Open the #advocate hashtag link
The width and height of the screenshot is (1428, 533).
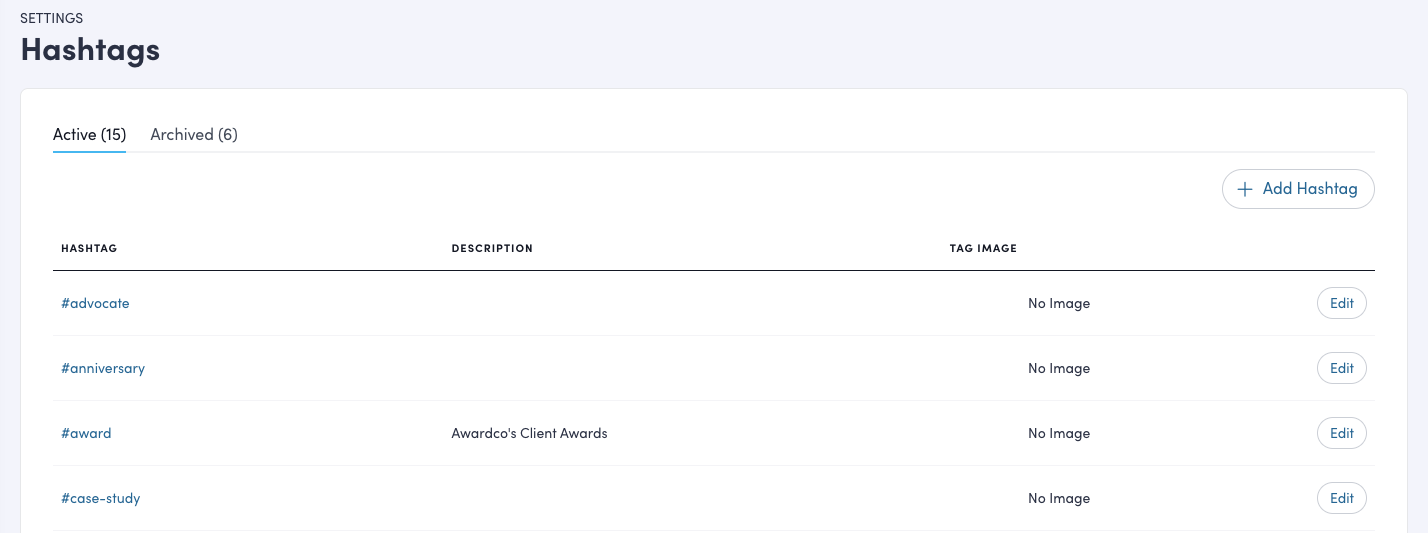pyautogui.click(x=95, y=303)
